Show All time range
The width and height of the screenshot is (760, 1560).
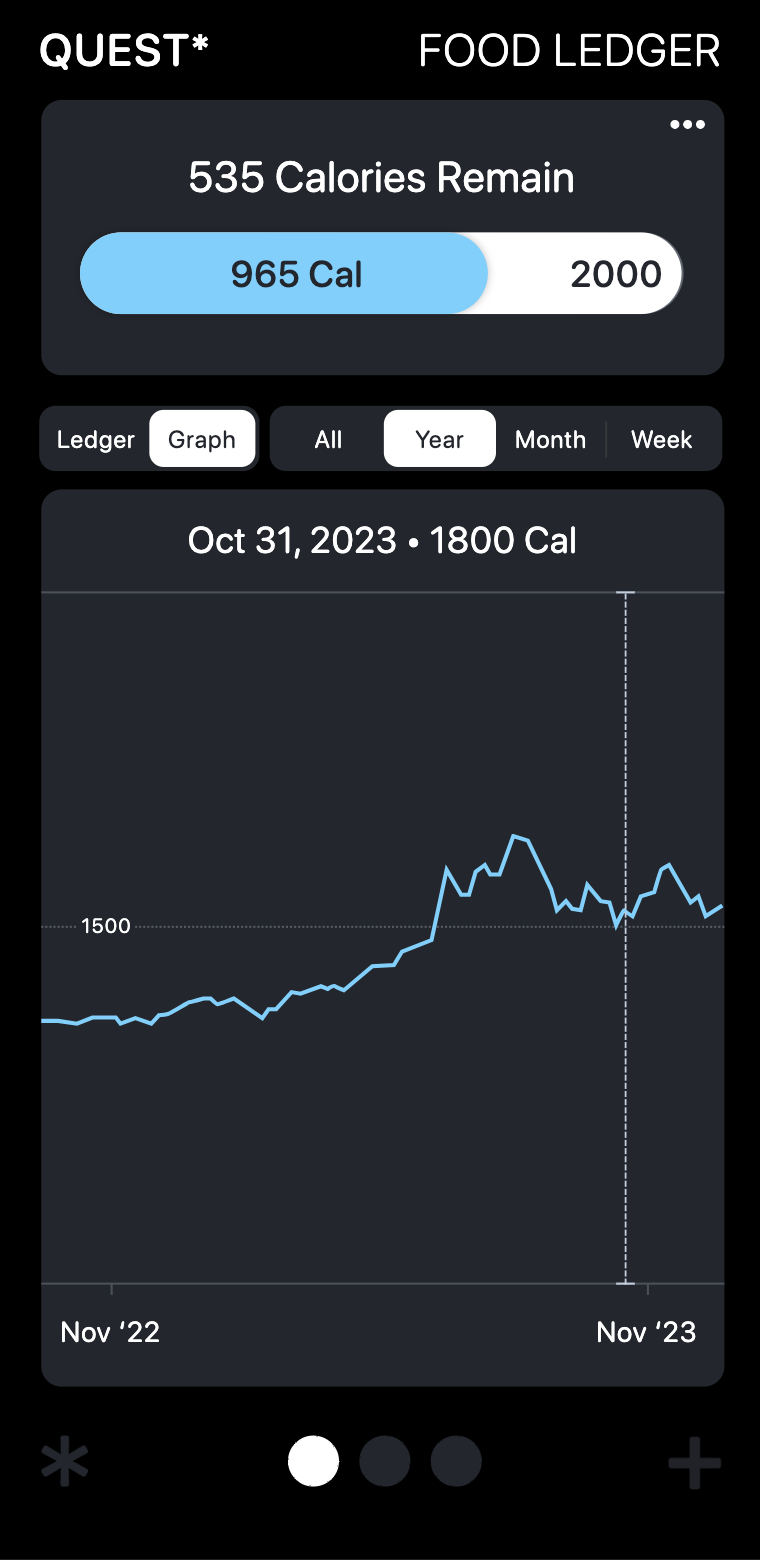328,439
